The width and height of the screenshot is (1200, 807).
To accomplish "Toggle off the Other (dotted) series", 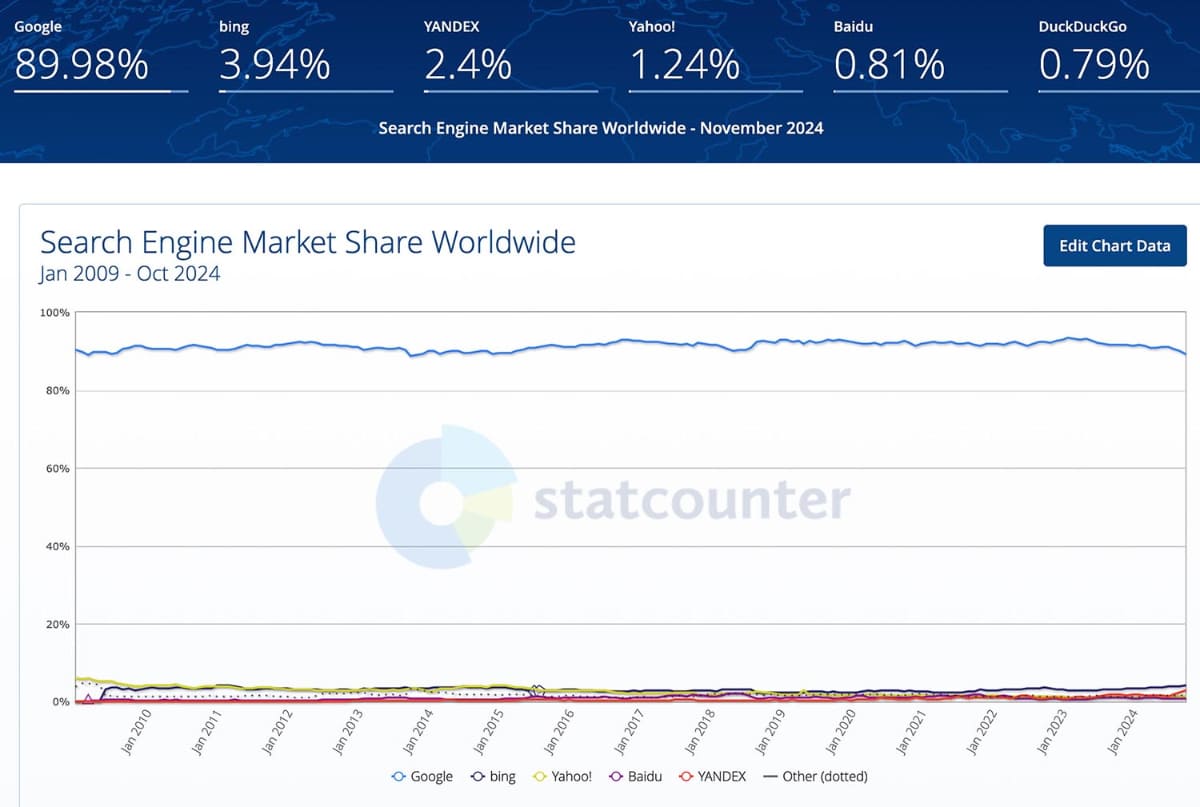I will tap(817, 777).
